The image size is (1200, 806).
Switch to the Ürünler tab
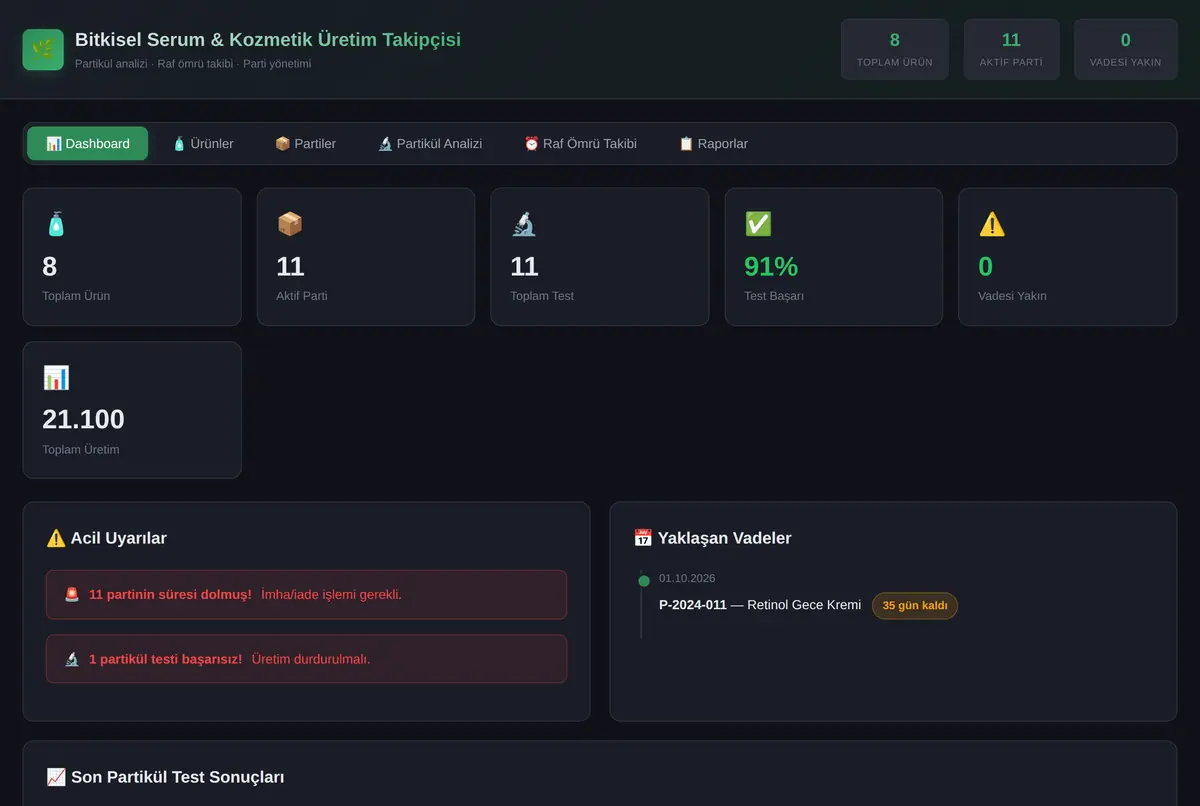(x=203, y=144)
